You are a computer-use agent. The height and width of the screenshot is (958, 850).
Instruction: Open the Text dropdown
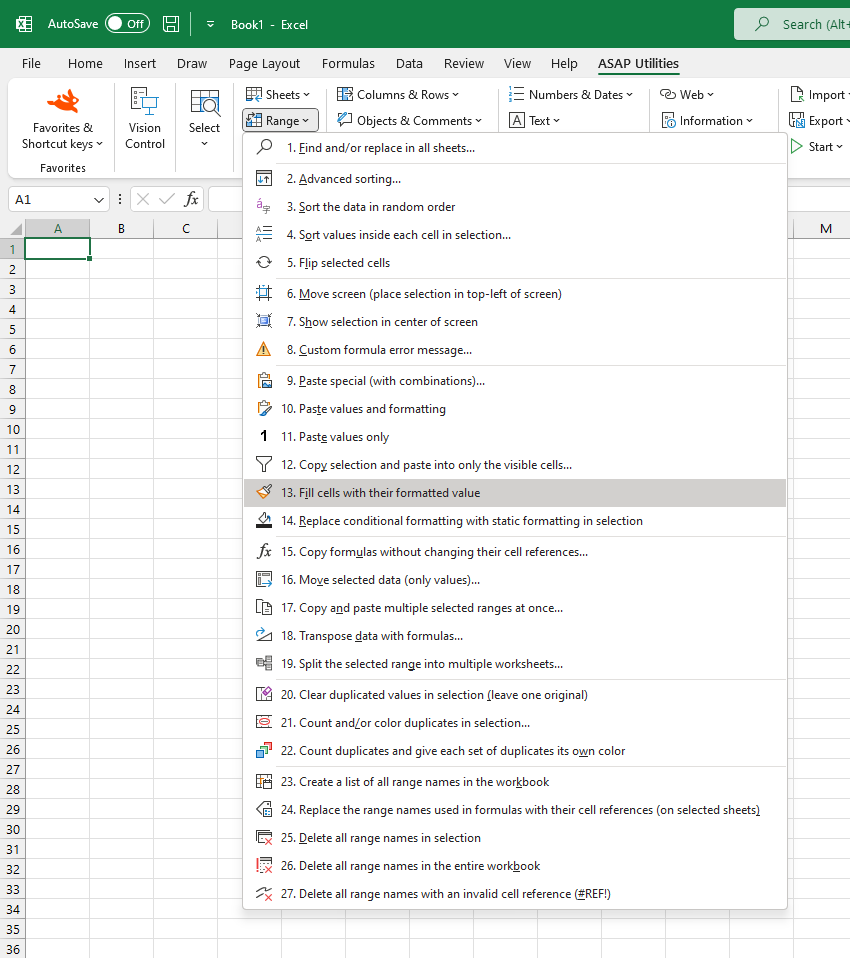pyautogui.click(x=535, y=120)
